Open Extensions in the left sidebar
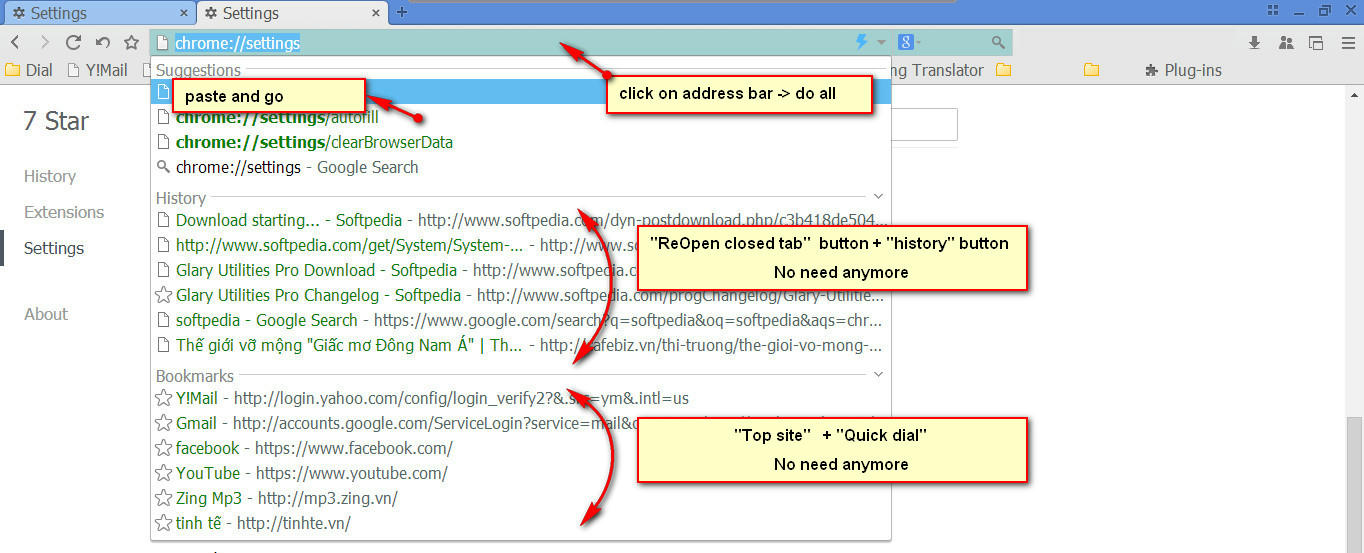Image resolution: width=1364 pixels, height=553 pixels. pyautogui.click(x=64, y=212)
